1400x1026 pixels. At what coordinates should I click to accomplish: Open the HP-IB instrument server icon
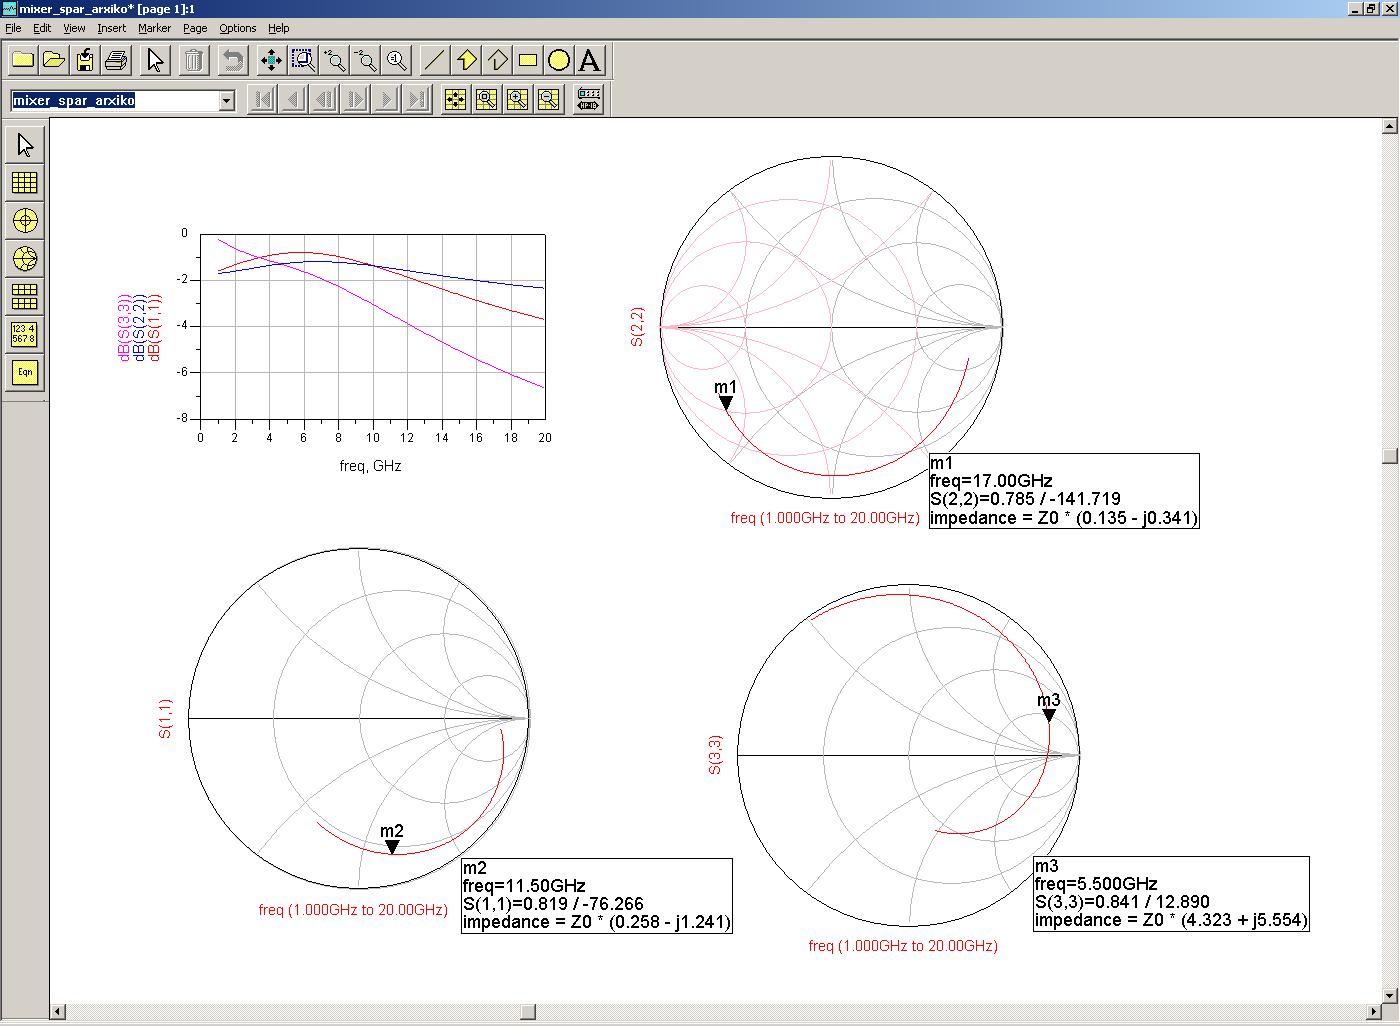point(589,99)
